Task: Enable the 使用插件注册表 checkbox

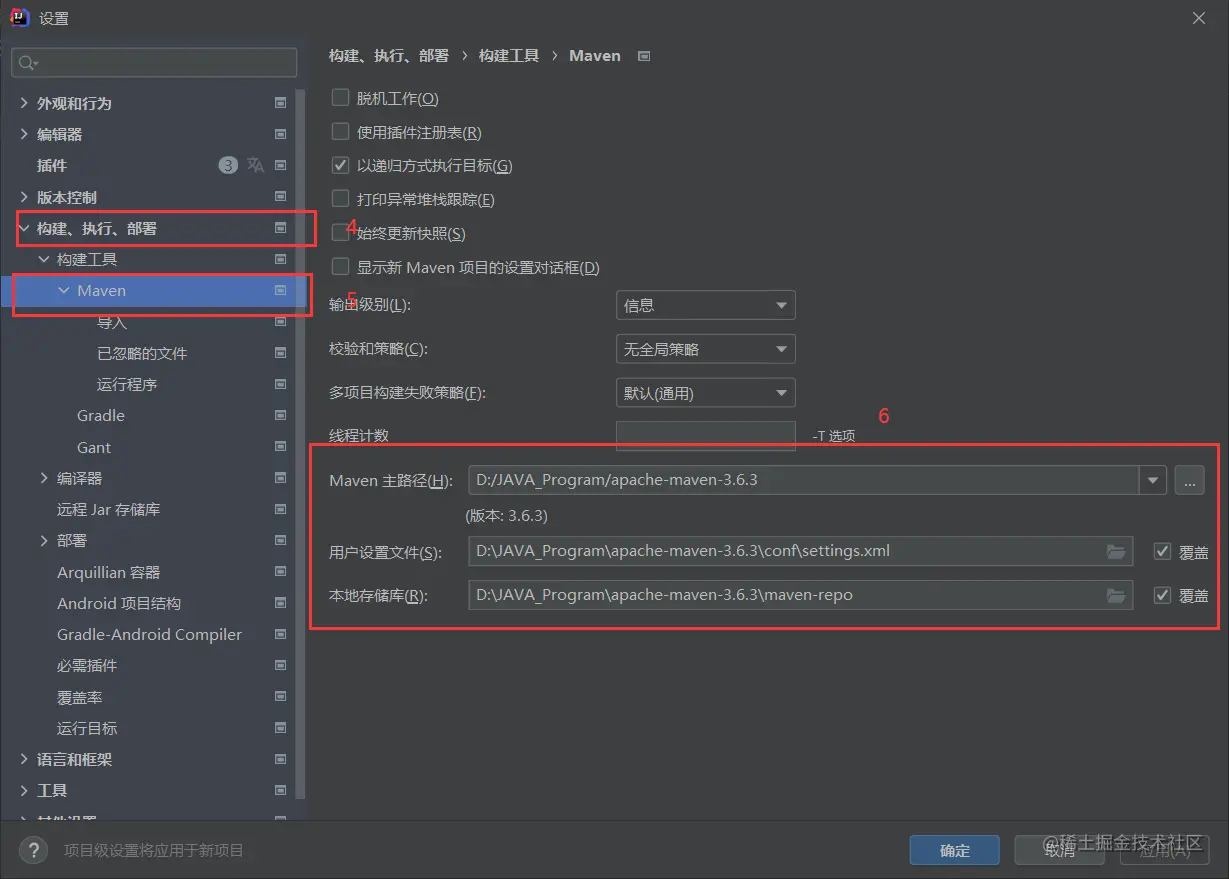Action: [x=340, y=132]
